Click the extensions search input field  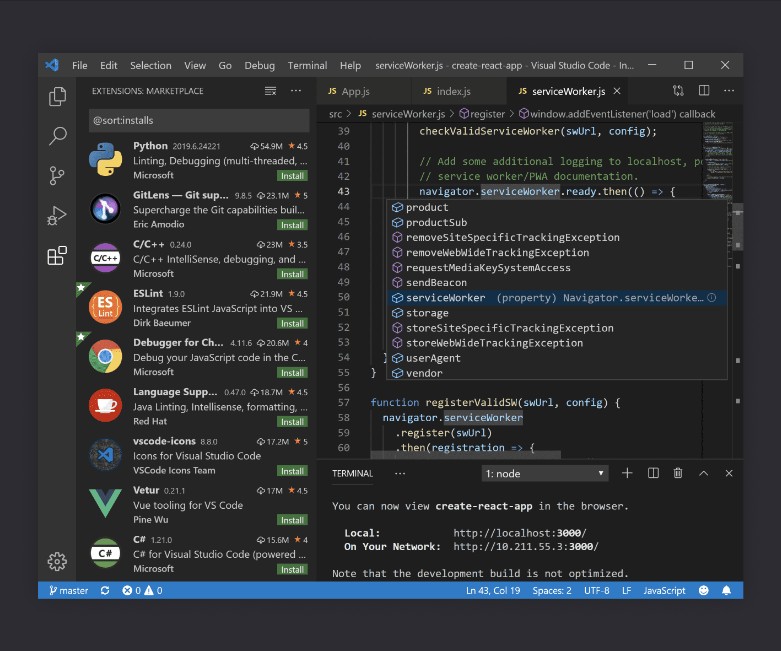click(198, 120)
